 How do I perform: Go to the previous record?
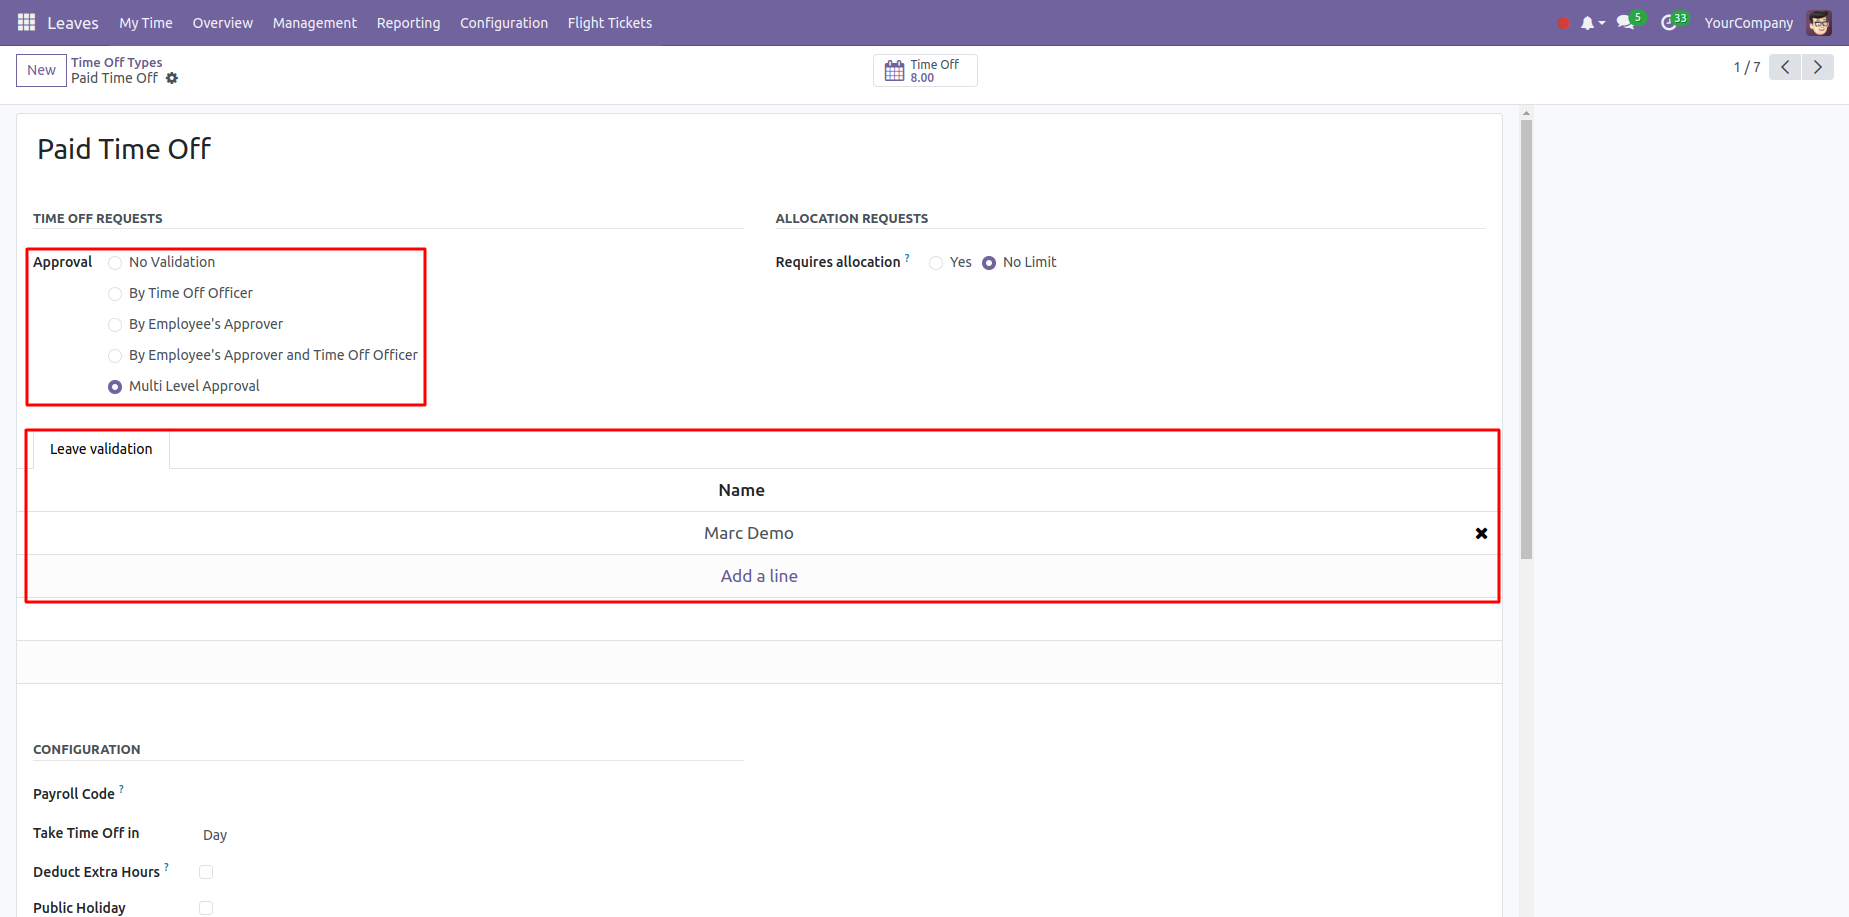click(x=1785, y=67)
